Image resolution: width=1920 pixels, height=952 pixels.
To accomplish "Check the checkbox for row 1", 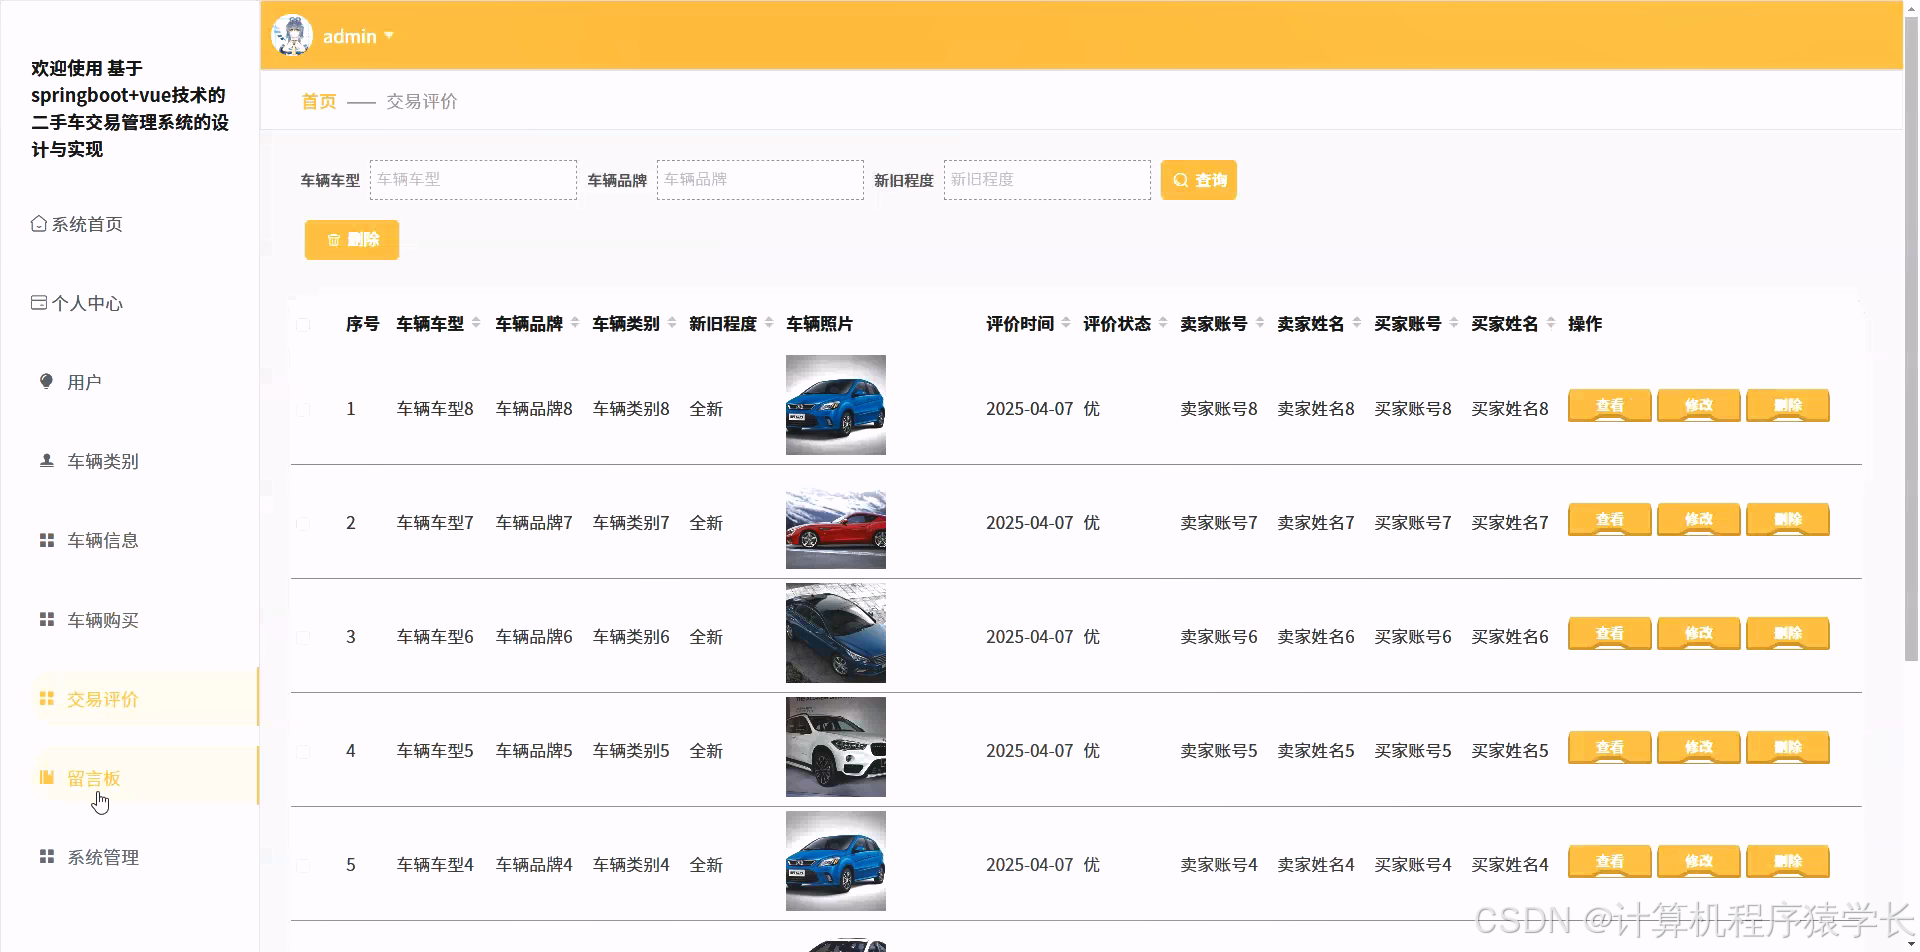I will 305,408.
